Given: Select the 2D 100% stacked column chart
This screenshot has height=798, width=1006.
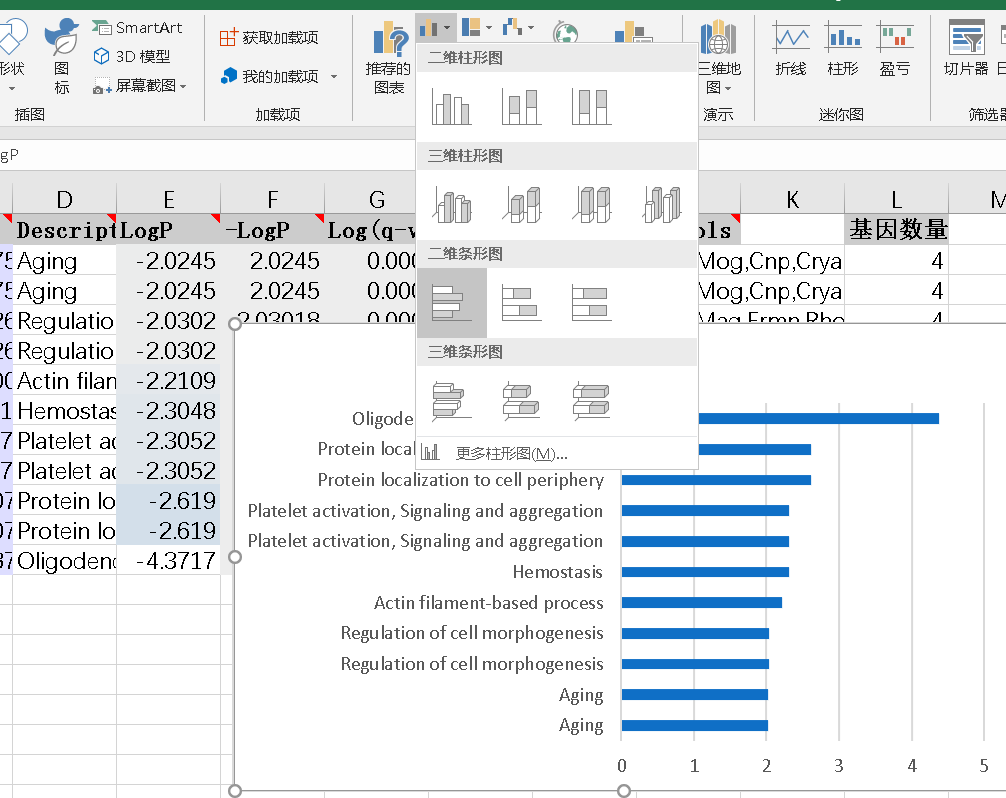Looking at the screenshot, I should [592, 106].
